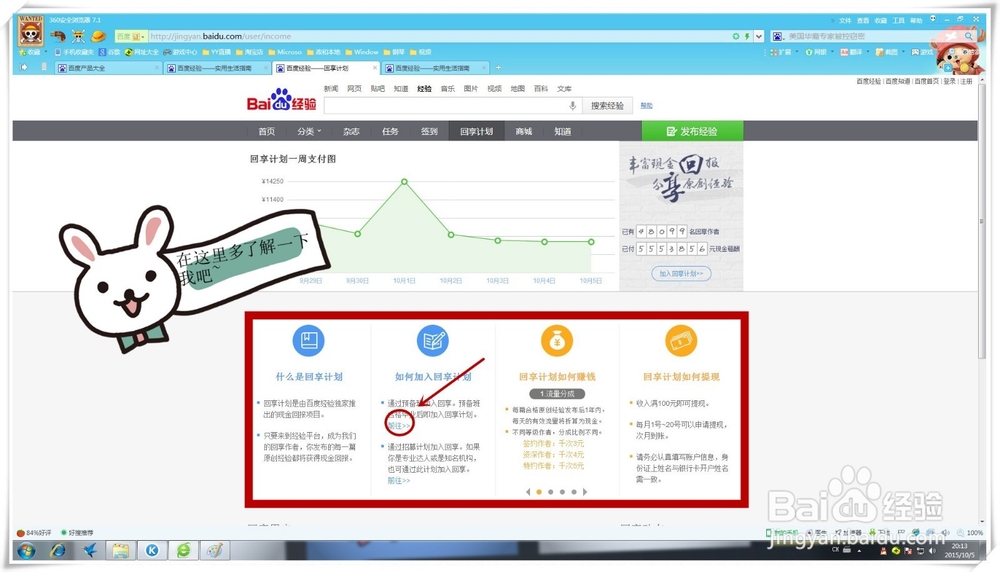1000x572 pixels.
Task: Click the microphone voice search icon
Action: (572, 106)
